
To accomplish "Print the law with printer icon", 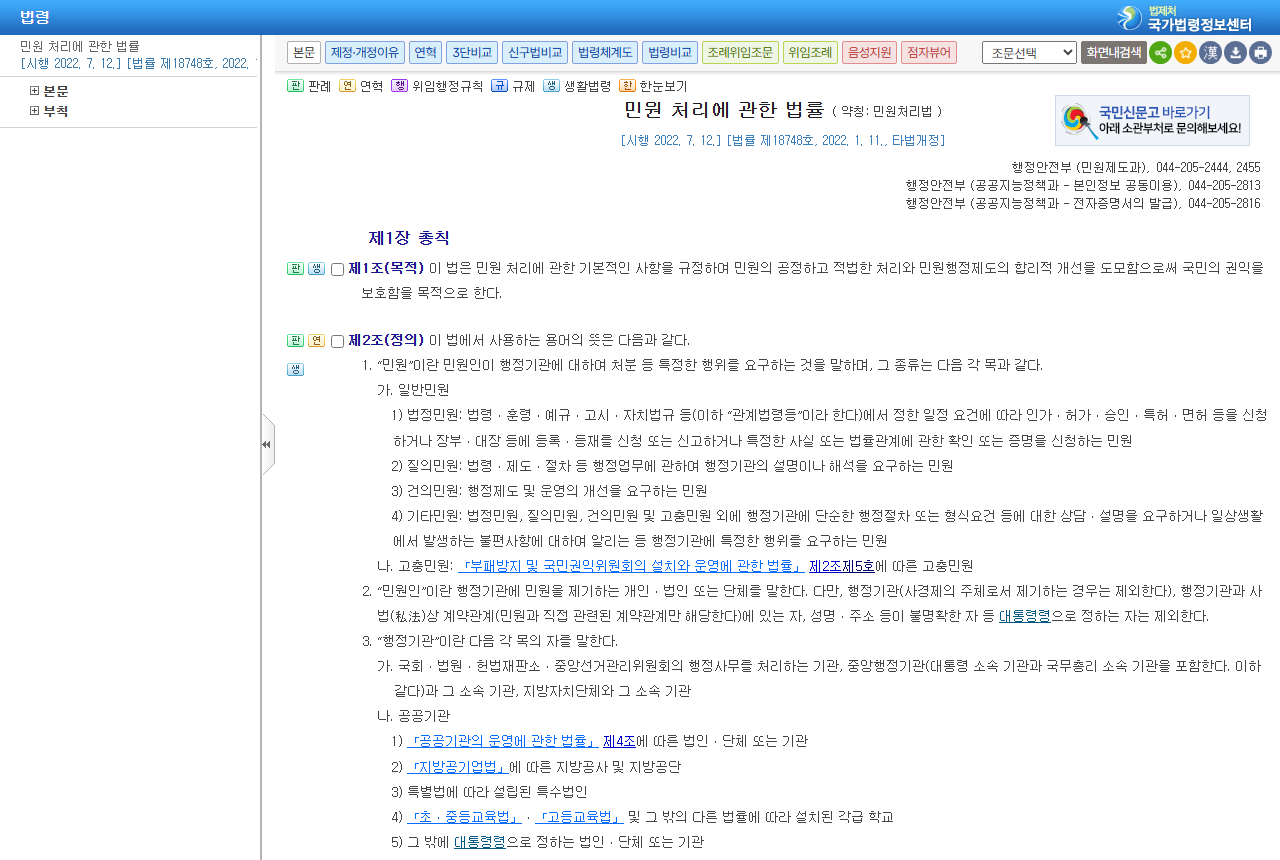I will (1260, 53).
